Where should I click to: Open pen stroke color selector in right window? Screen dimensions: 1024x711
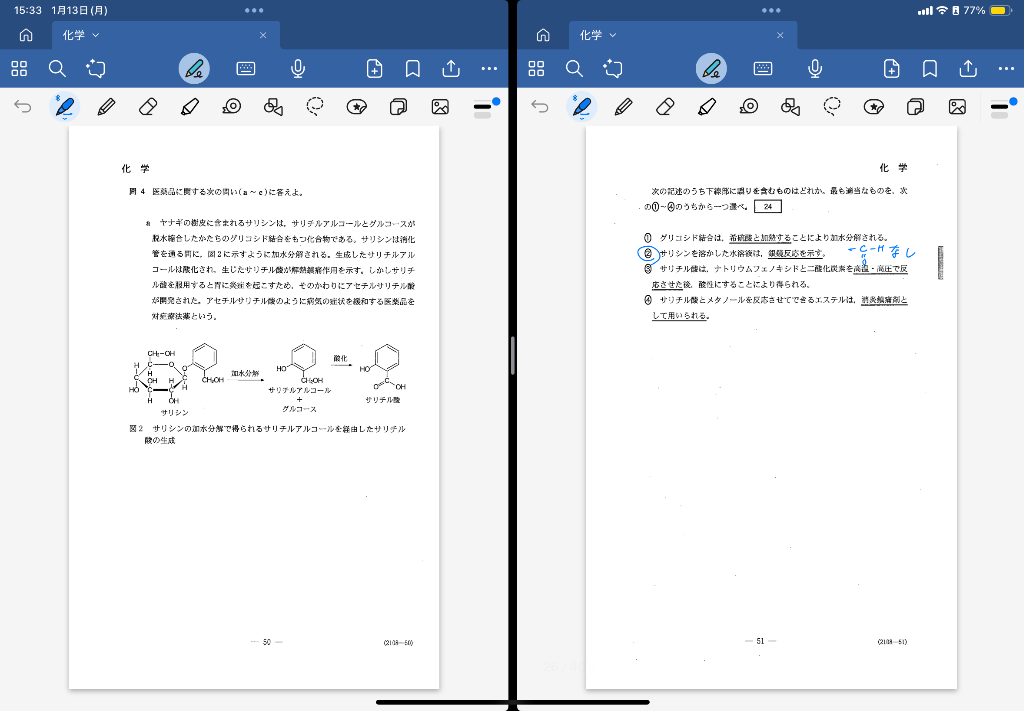pyautogui.click(x=999, y=107)
